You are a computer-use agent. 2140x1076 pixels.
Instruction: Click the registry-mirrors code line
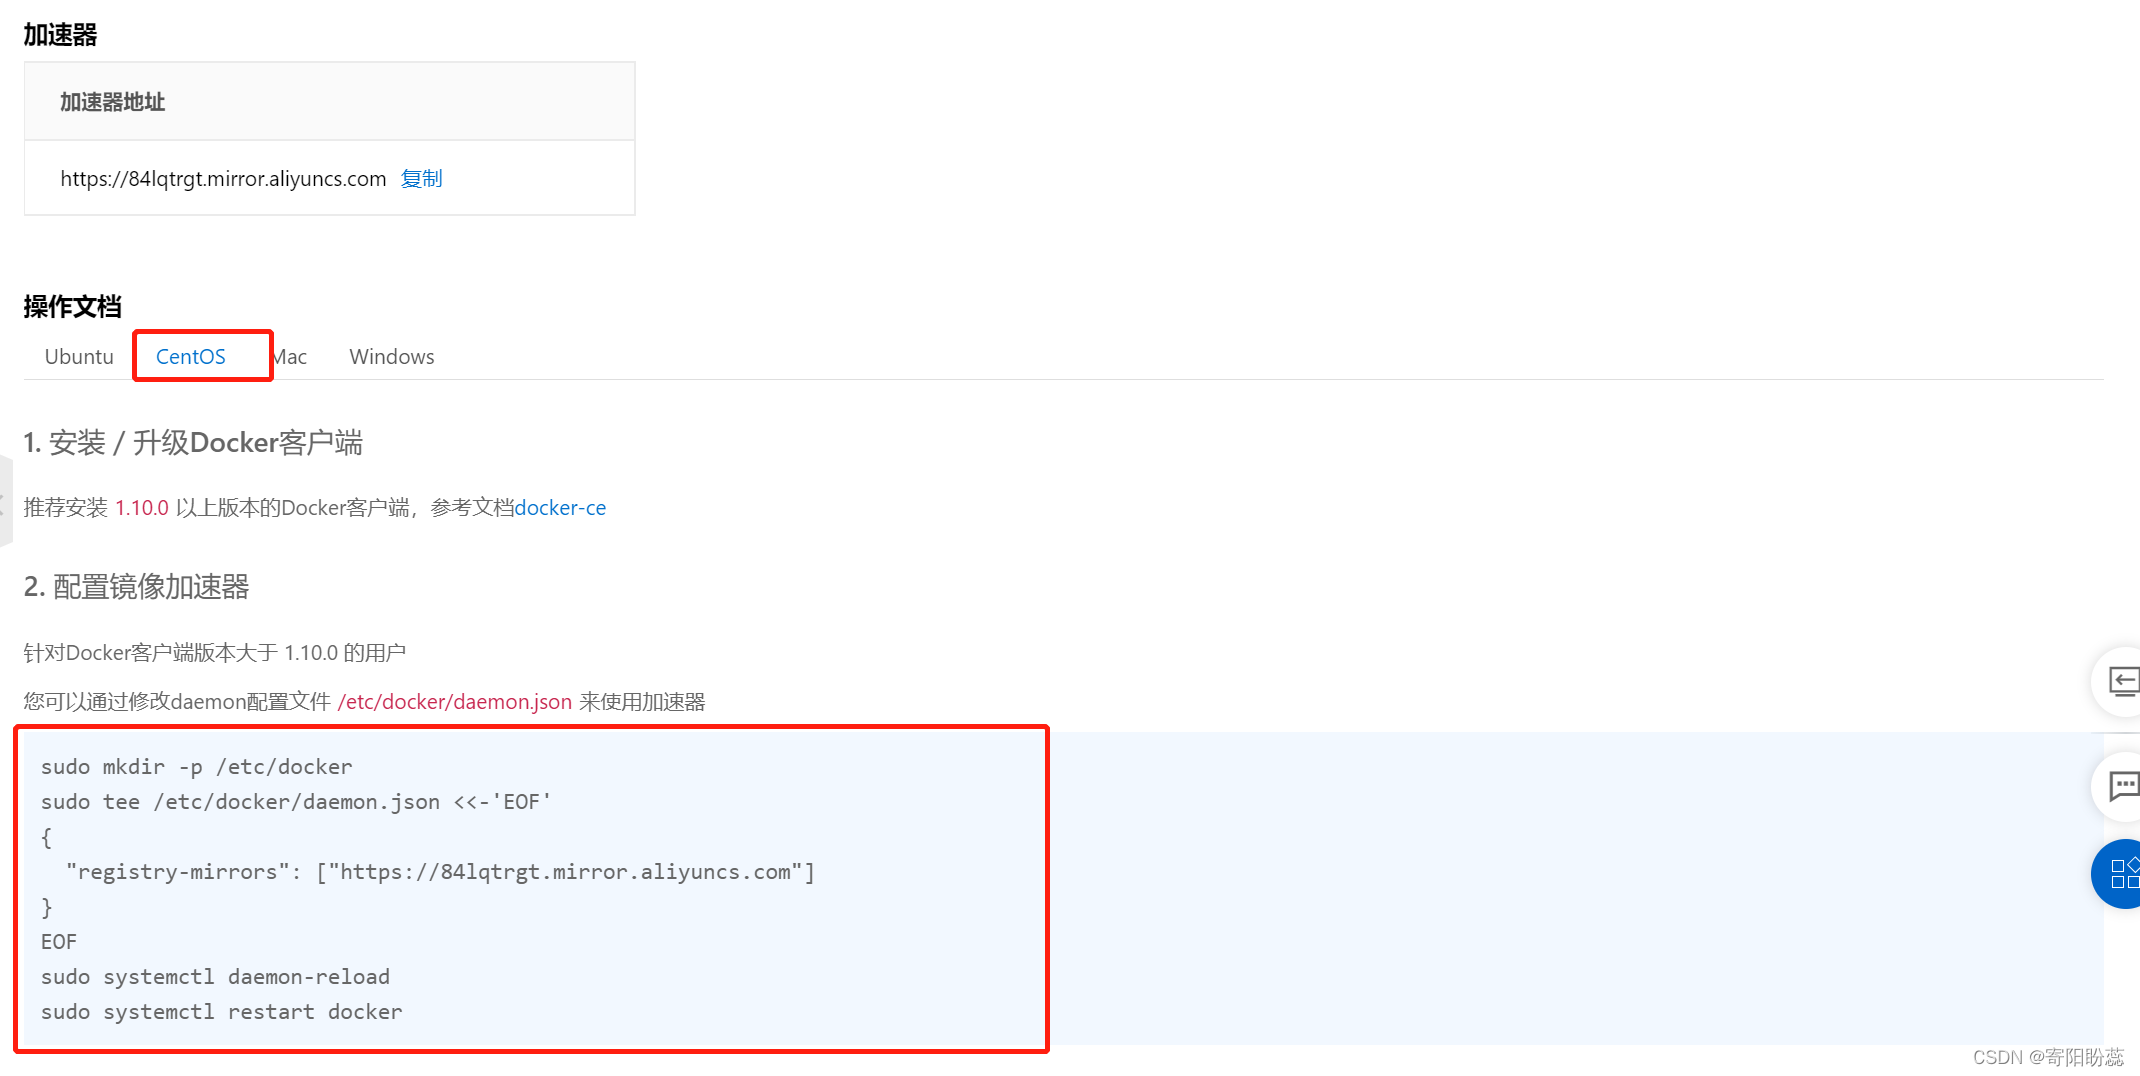click(x=440, y=872)
